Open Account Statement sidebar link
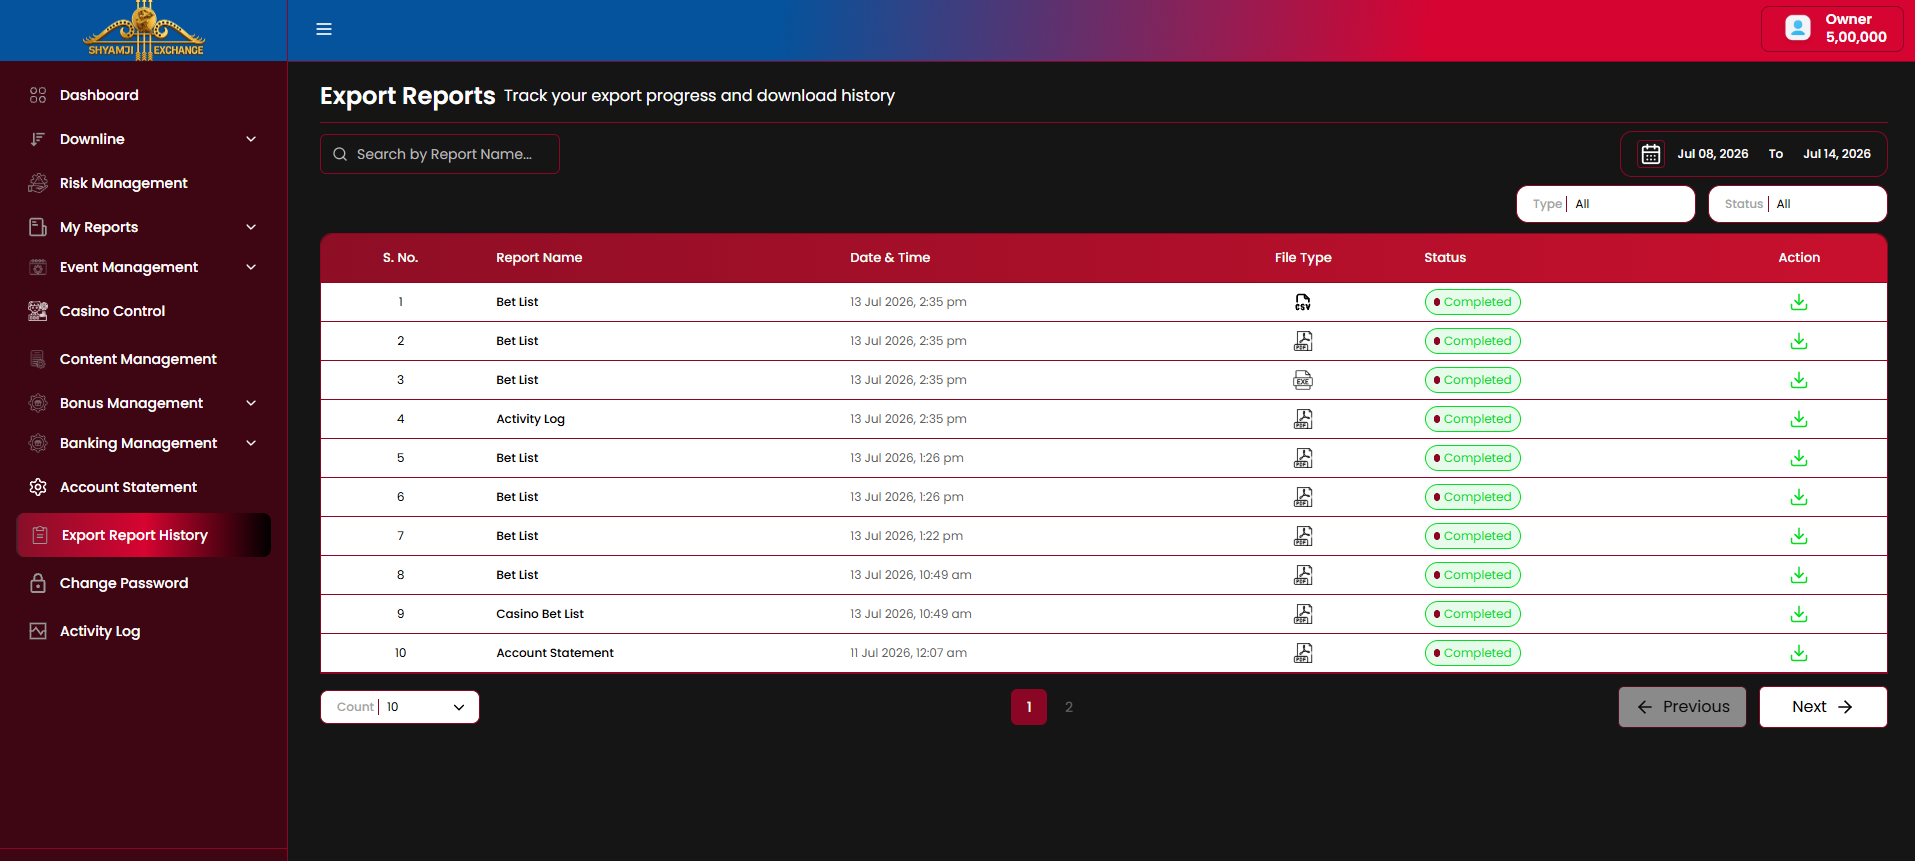Viewport: 1915px width, 861px height. tap(143, 487)
